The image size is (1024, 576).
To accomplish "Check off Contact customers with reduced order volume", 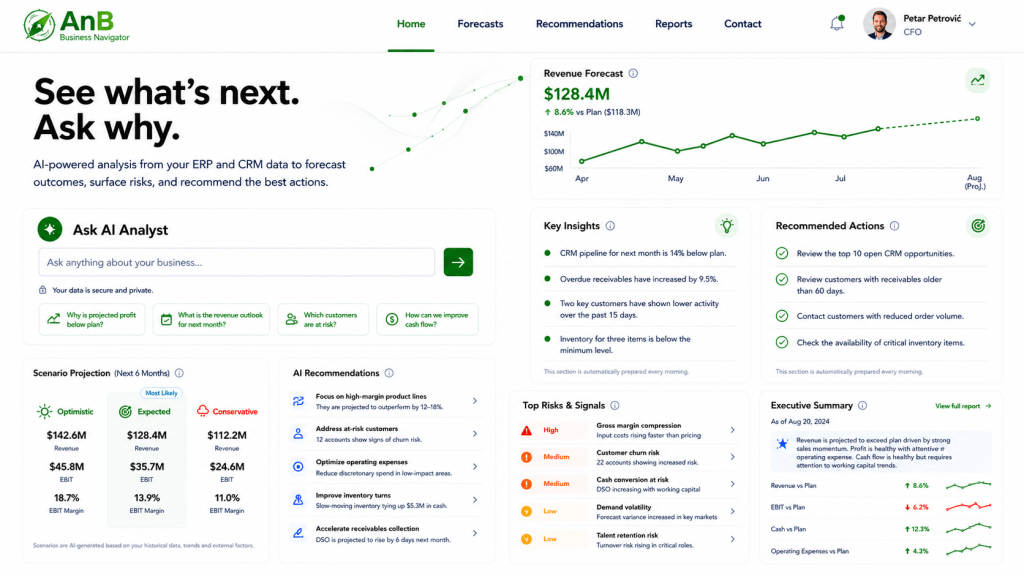I will [782, 316].
